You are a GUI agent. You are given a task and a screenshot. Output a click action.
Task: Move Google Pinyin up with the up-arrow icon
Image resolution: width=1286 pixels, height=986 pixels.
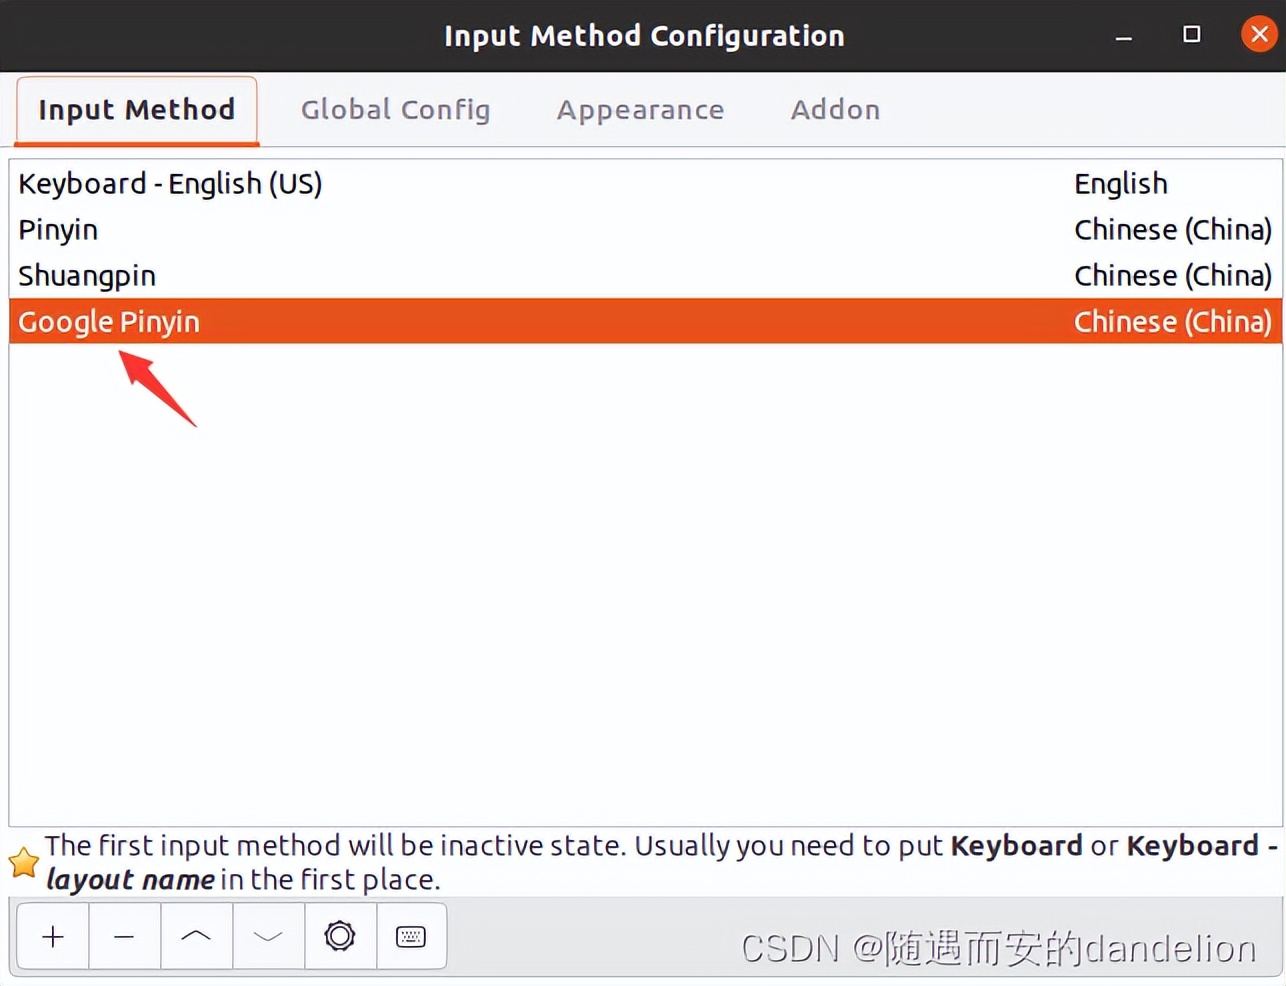click(196, 936)
